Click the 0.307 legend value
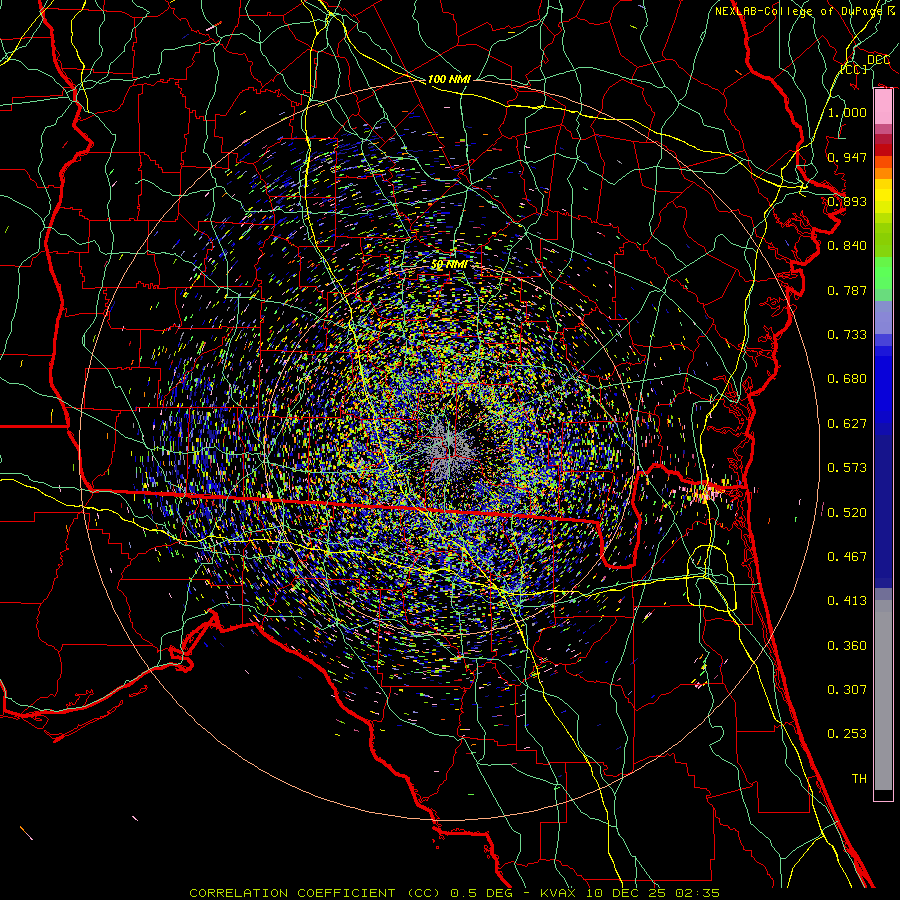This screenshot has height=900, width=900. pos(847,690)
